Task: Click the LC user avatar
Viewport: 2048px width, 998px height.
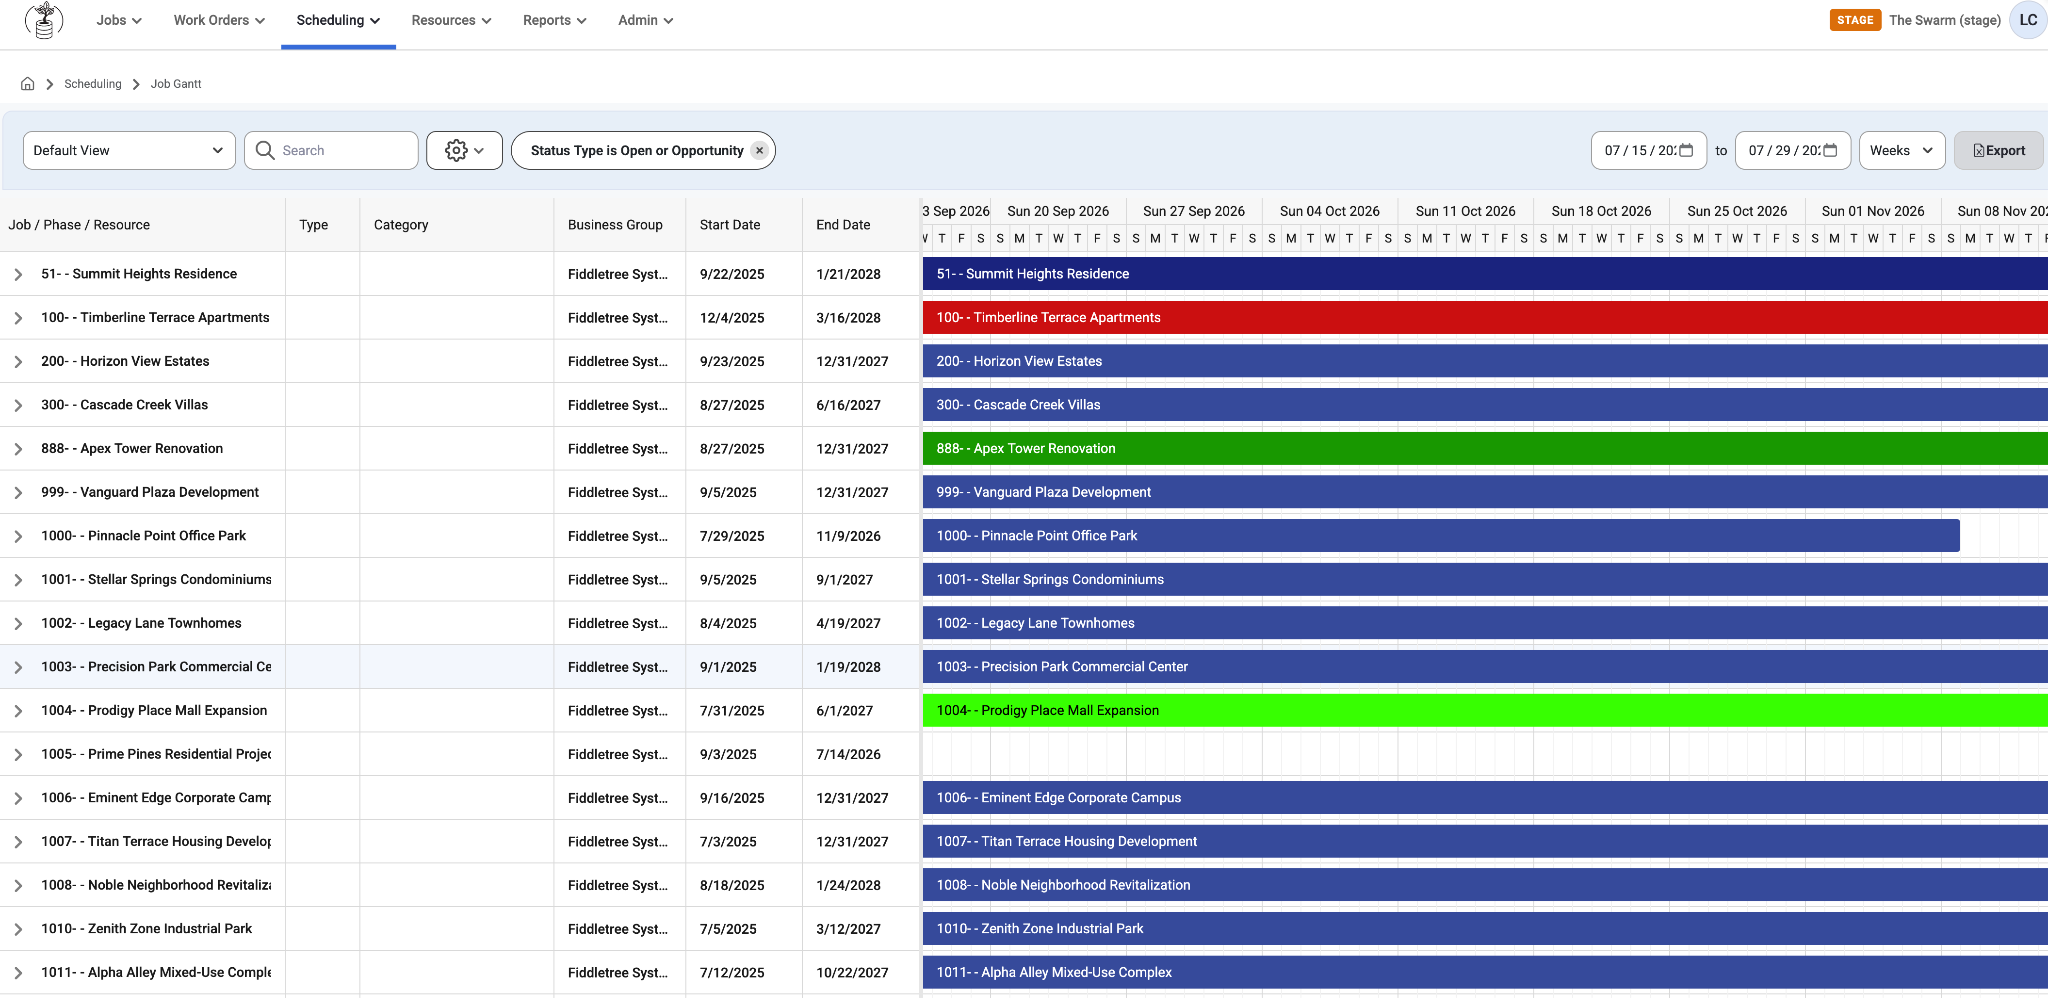Action: coord(2028,20)
